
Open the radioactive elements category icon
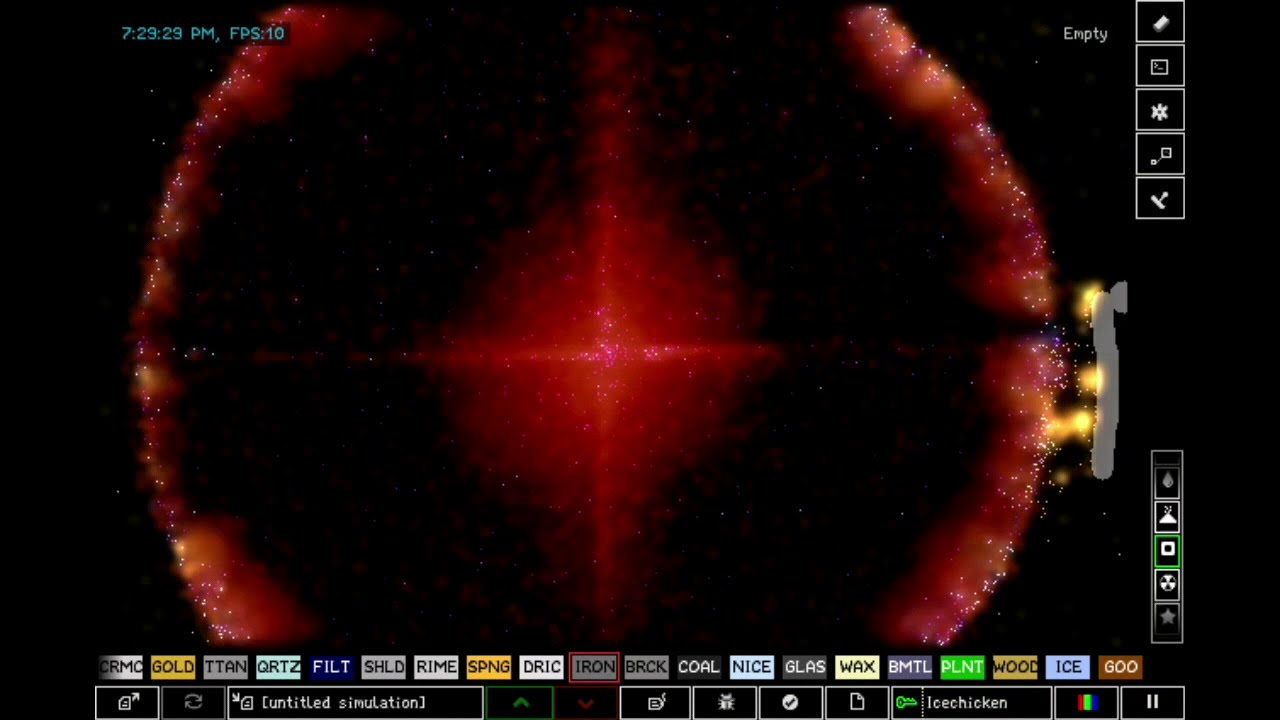[x=1167, y=583]
